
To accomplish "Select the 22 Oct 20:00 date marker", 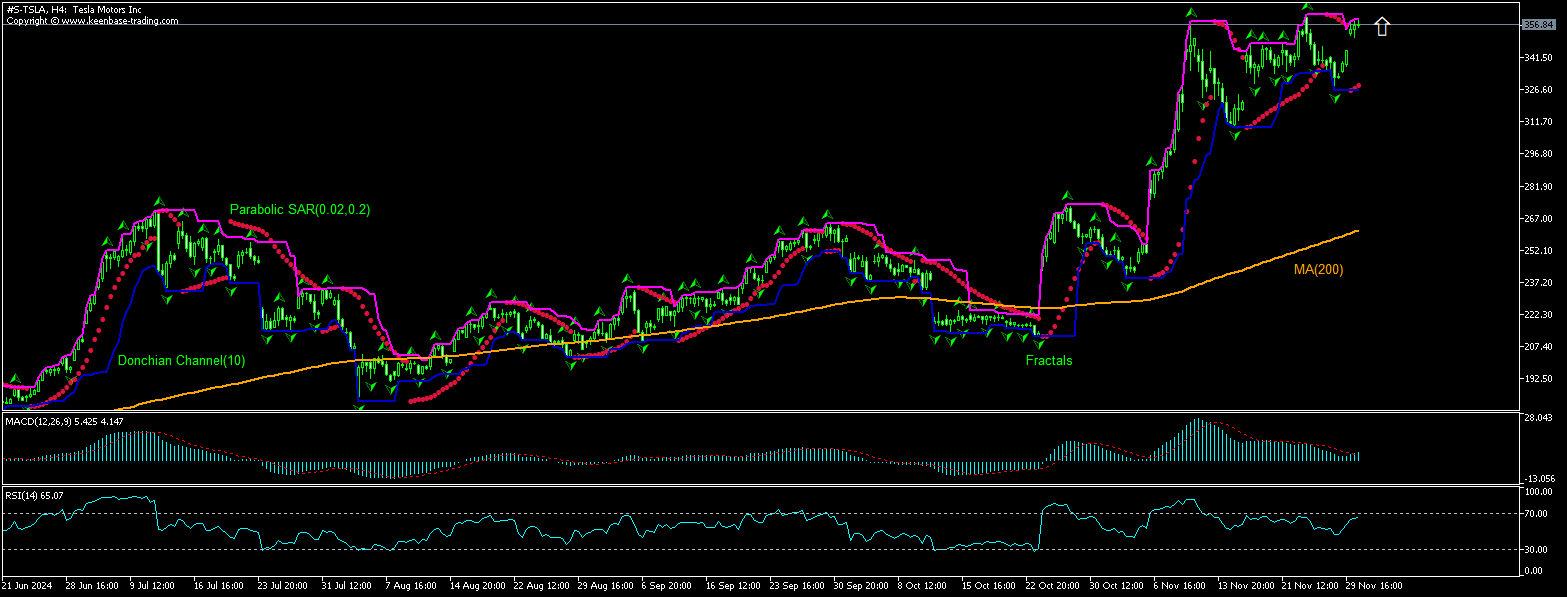I will point(1053,583).
